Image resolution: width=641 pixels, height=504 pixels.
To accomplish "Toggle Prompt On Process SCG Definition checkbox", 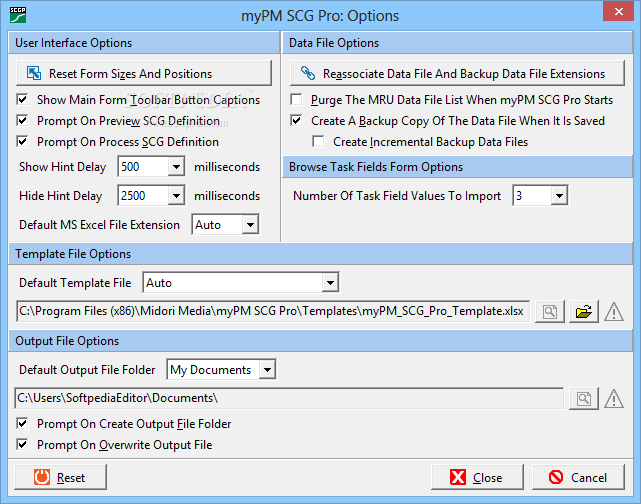I will tap(22, 141).
